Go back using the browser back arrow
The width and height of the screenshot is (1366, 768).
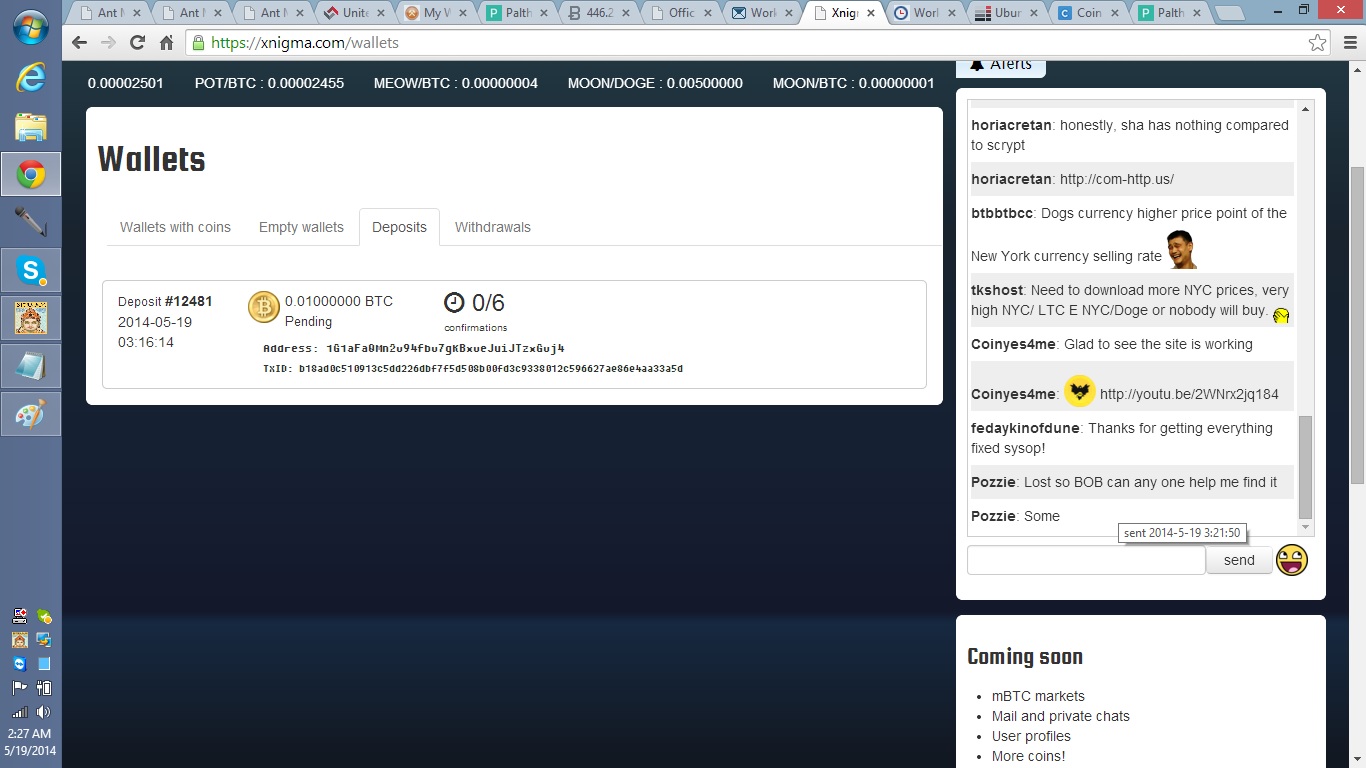point(80,43)
